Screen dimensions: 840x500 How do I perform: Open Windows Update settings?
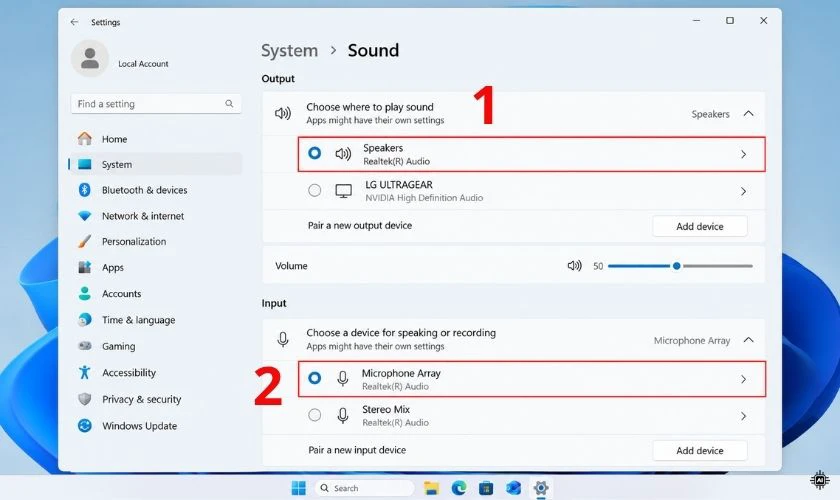click(x=155, y=426)
